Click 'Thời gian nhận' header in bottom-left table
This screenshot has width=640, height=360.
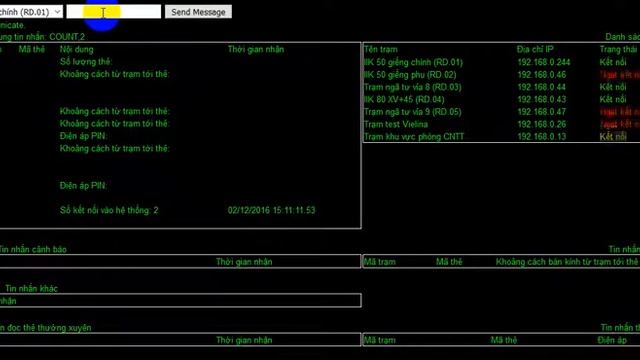pyautogui.click(x=244, y=340)
